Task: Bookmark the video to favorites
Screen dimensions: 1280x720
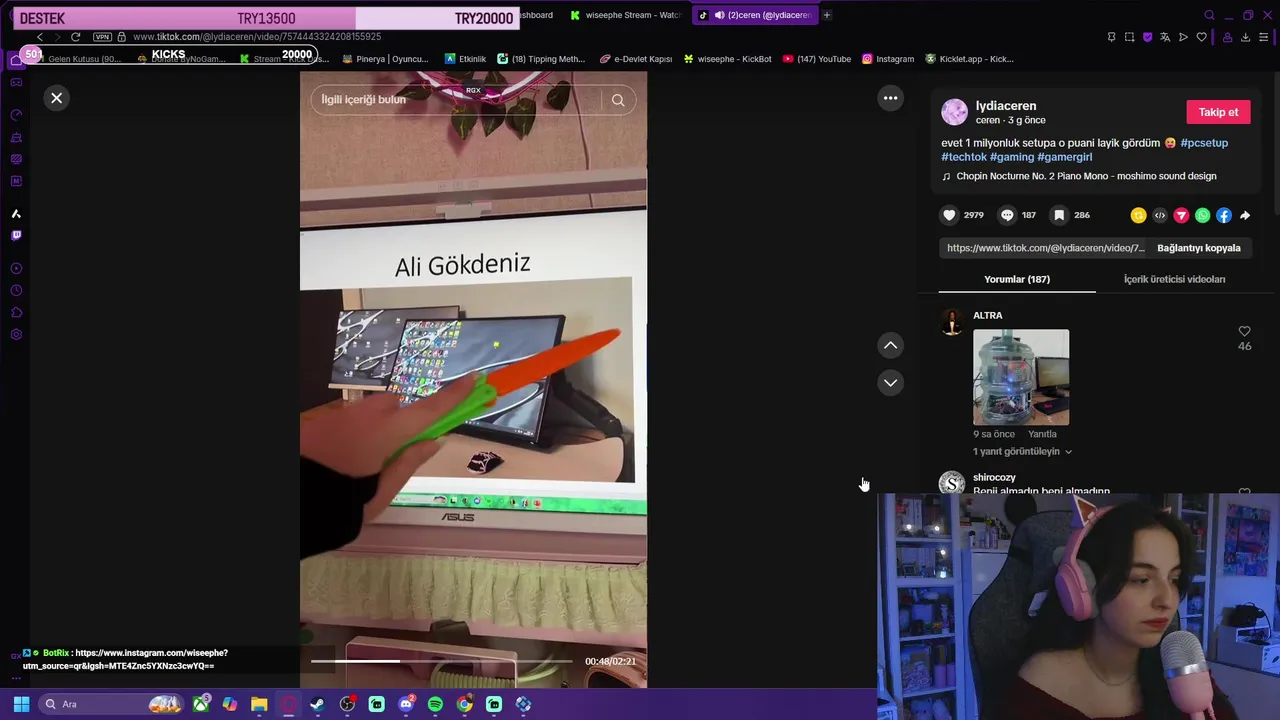Action: pyautogui.click(x=1059, y=215)
